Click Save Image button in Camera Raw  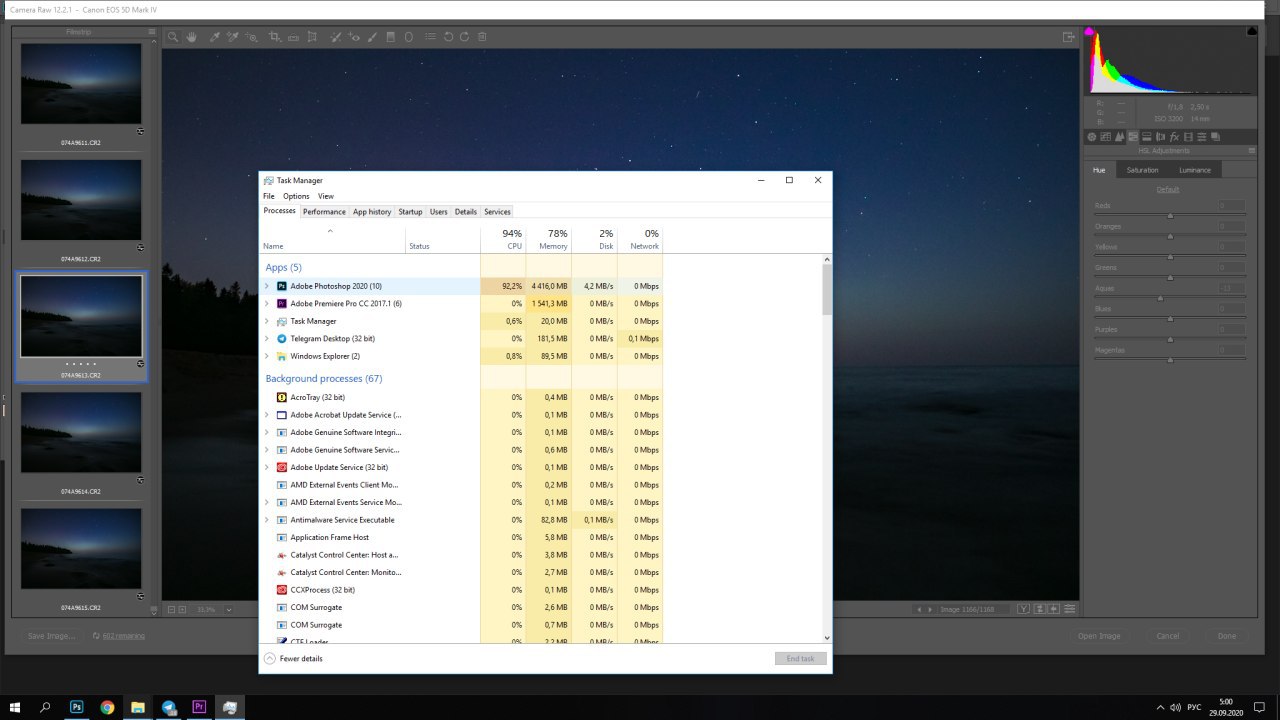(x=51, y=636)
